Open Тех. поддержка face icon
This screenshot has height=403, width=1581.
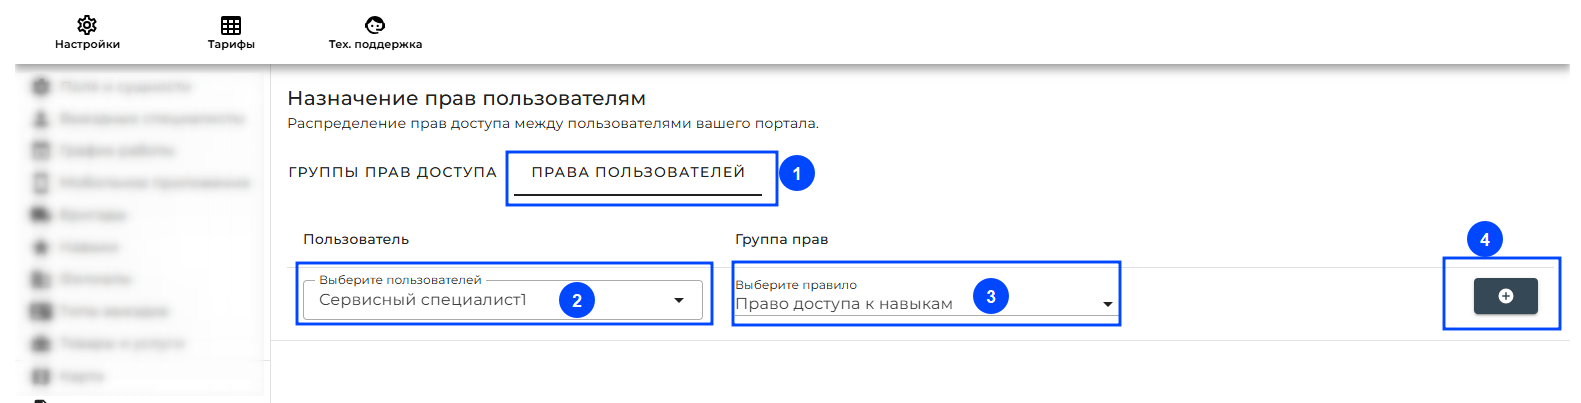pyautogui.click(x=375, y=25)
